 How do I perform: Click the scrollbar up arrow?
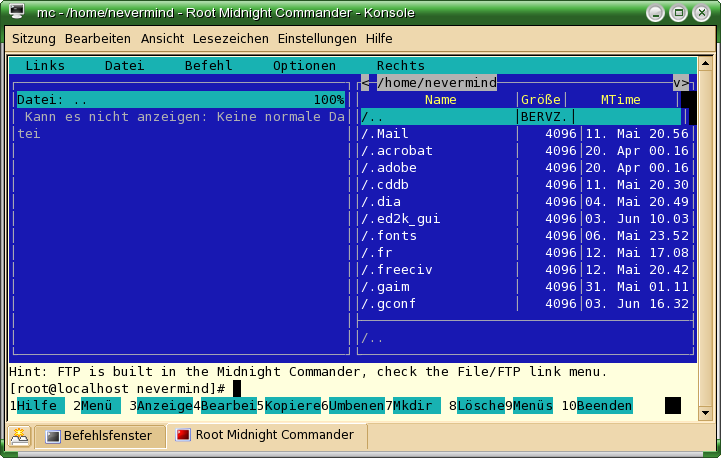tap(705, 63)
